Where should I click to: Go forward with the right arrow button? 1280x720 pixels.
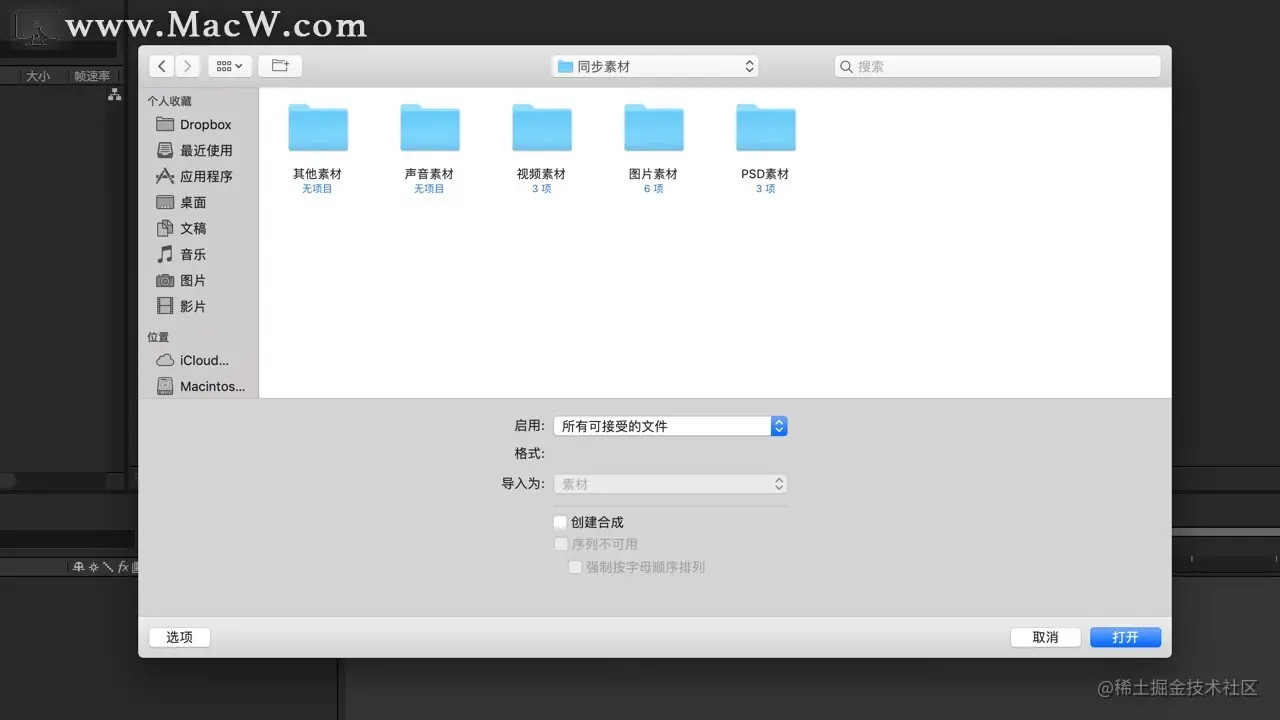click(x=188, y=66)
